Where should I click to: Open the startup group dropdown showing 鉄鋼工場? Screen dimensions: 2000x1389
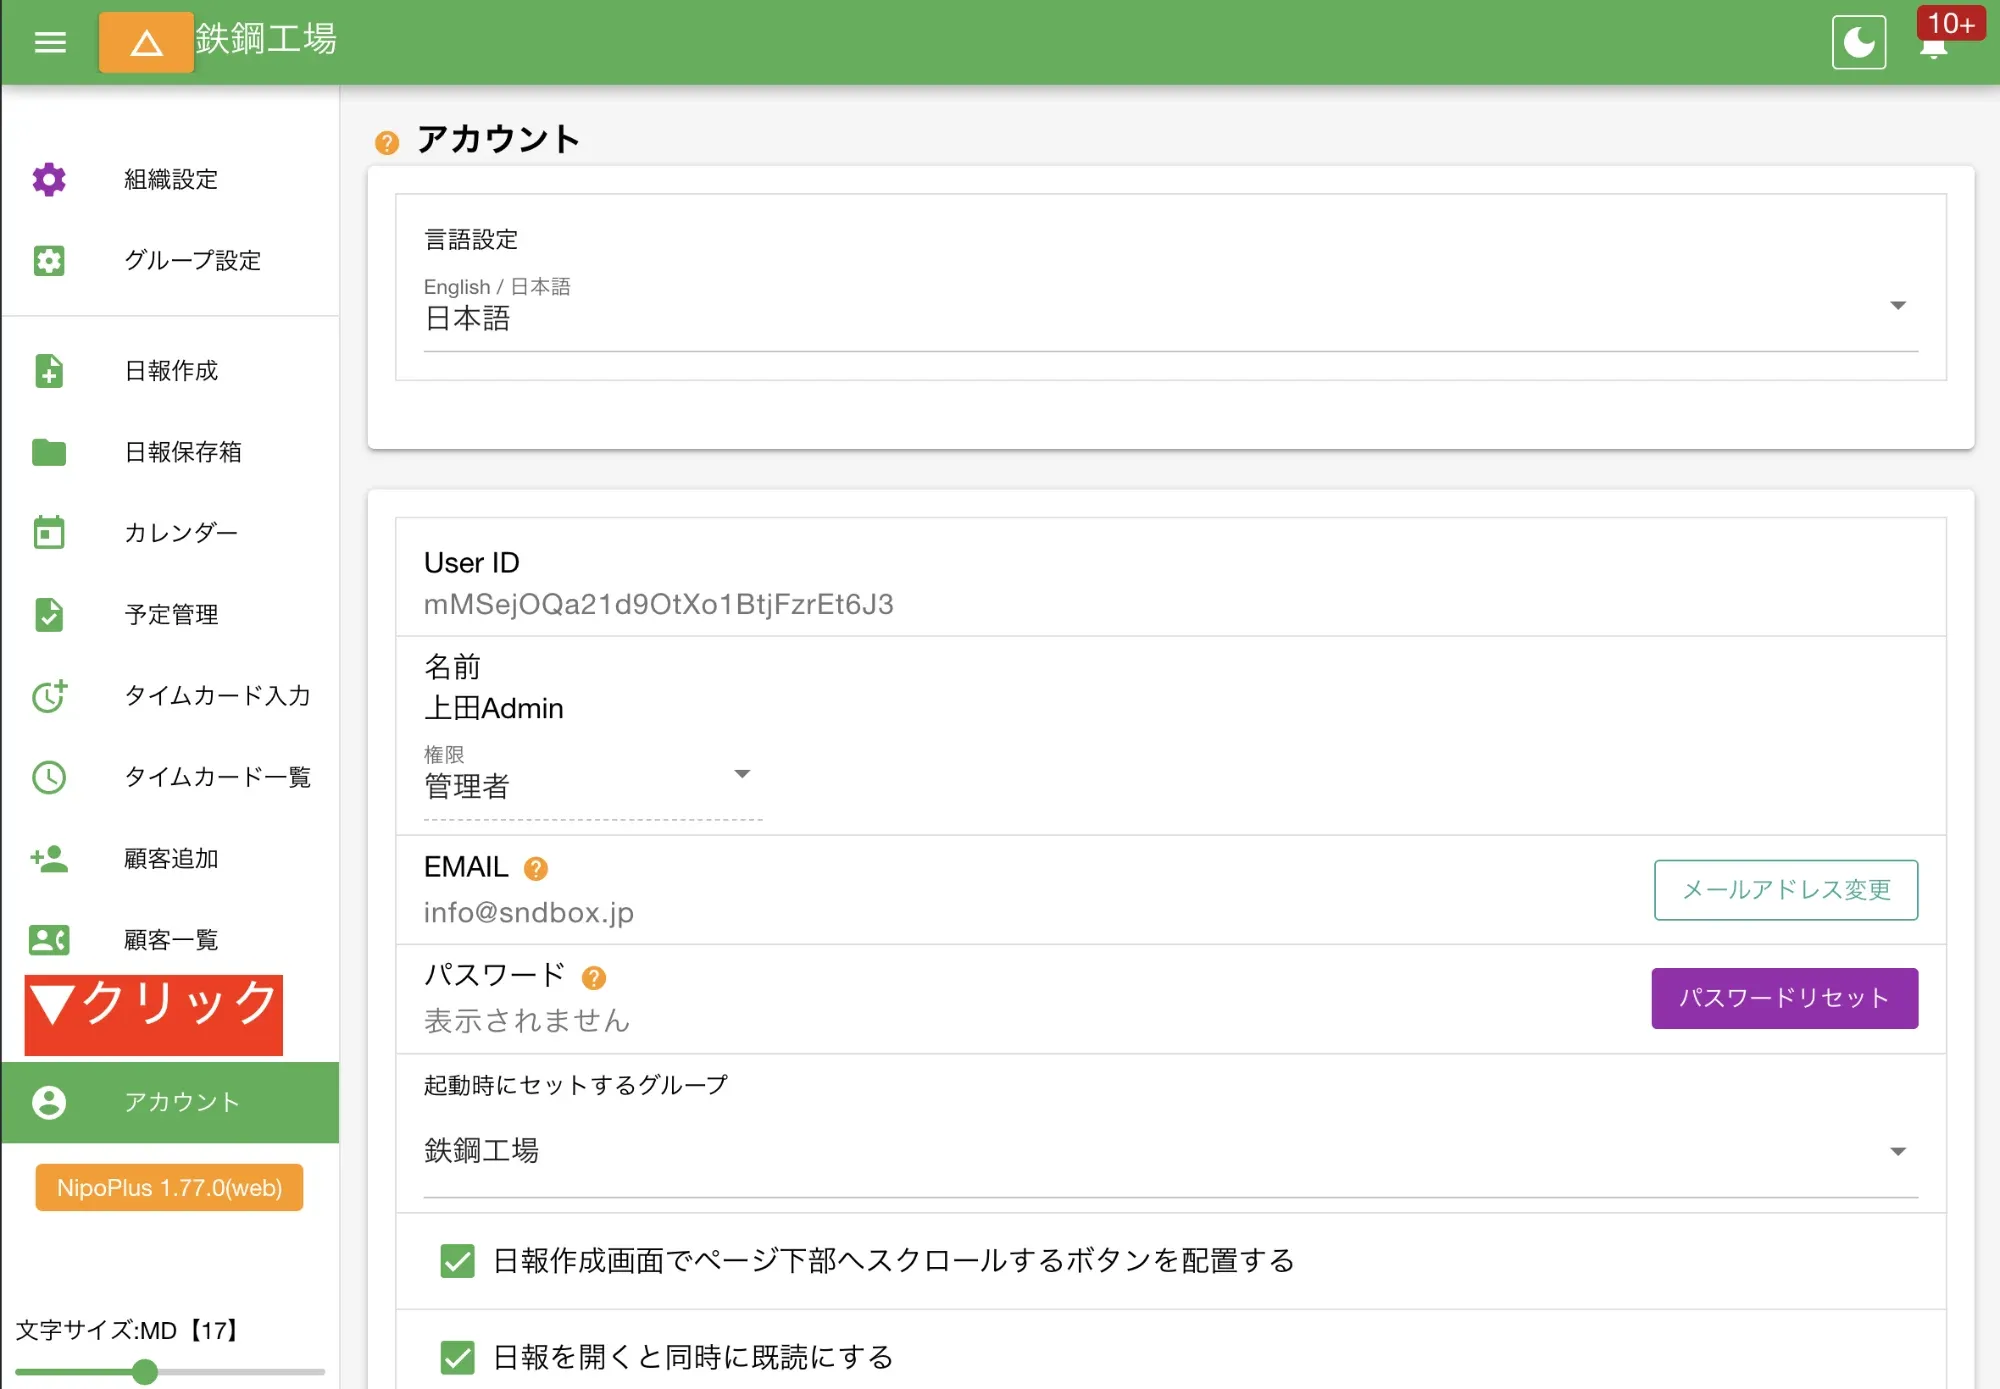click(1897, 1150)
